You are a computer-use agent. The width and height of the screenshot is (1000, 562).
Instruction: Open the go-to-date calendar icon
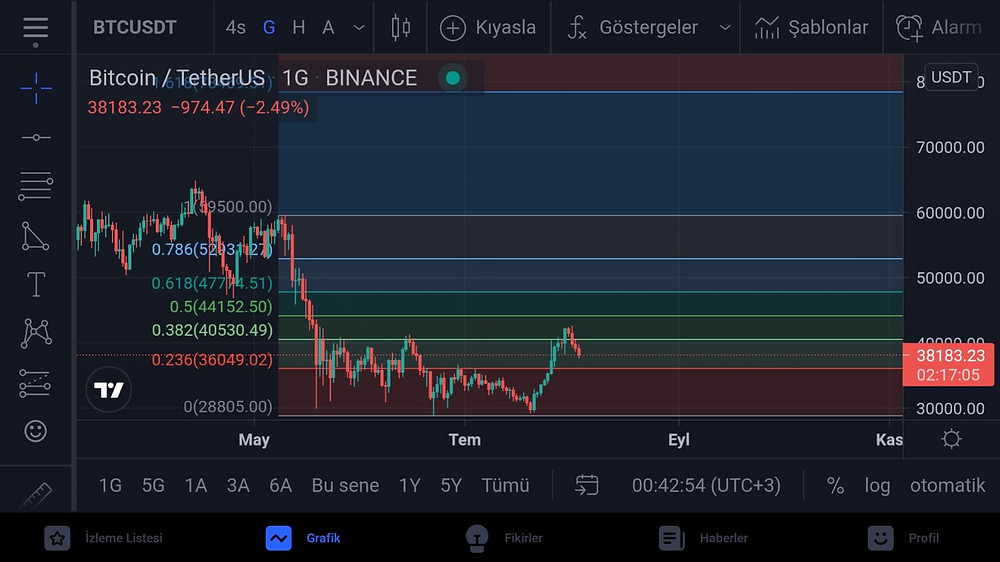[586, 485]
